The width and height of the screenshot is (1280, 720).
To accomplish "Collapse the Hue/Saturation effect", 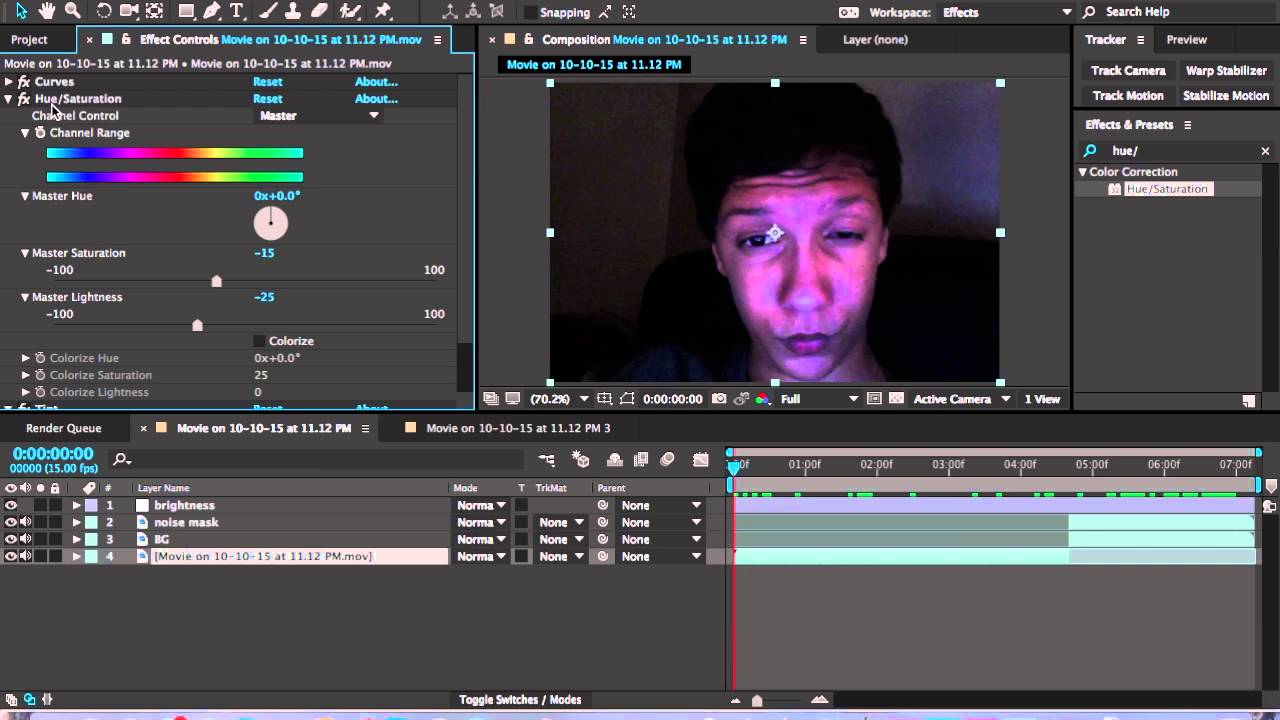I will coord(8,99).
